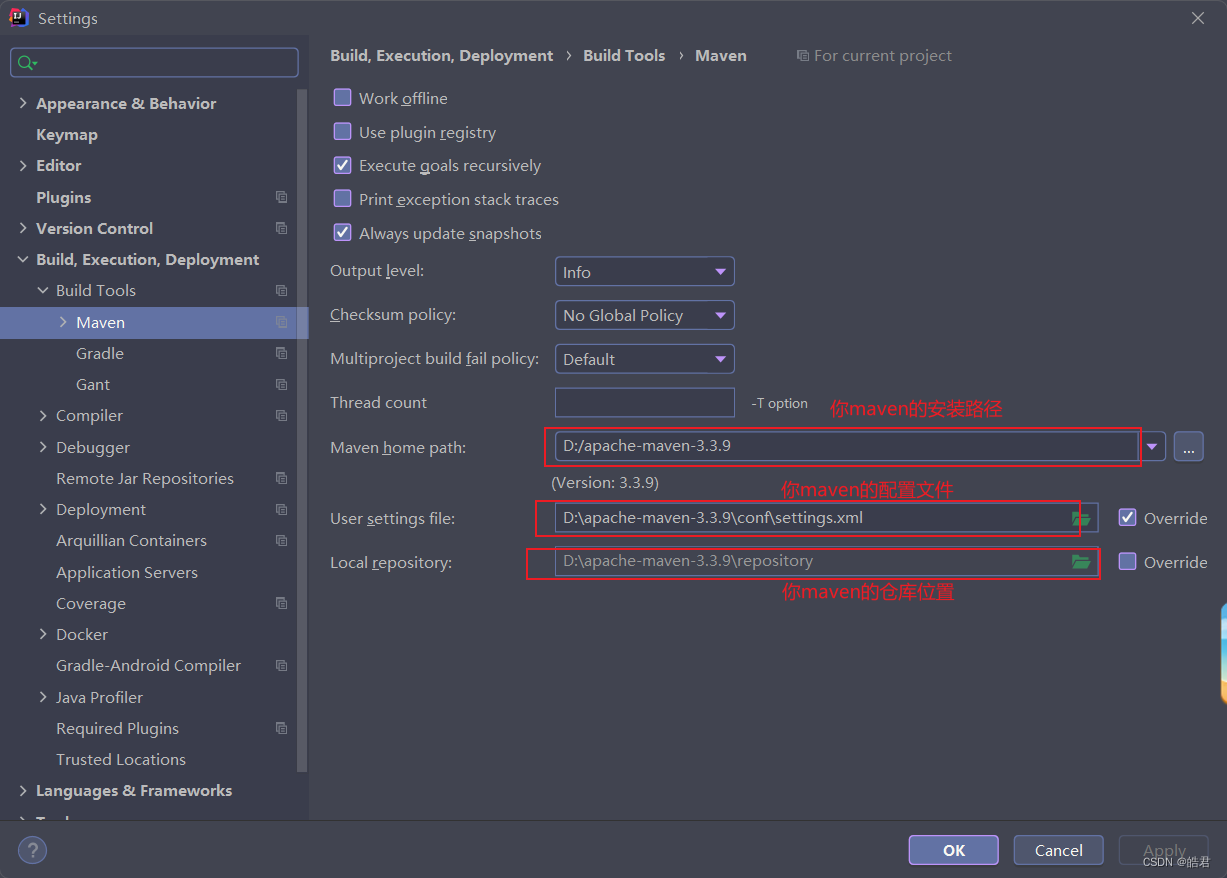Click the settings tree vertical scrollbar
The image size is (1227, 878).
click(303, 430)
